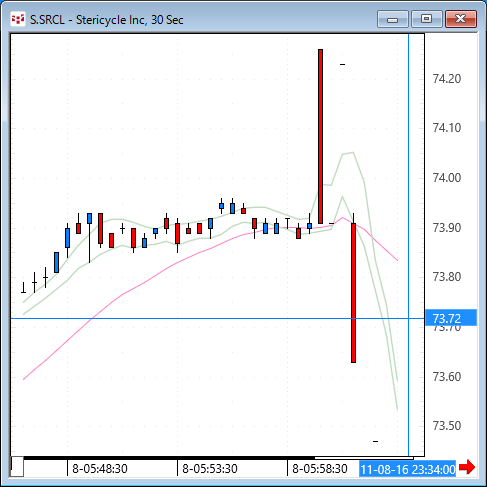Viewport: 487px width, 487px height.
Task: Click the highlighted 11-08-16 23:34:00 time label
Action: pos(407,469)
